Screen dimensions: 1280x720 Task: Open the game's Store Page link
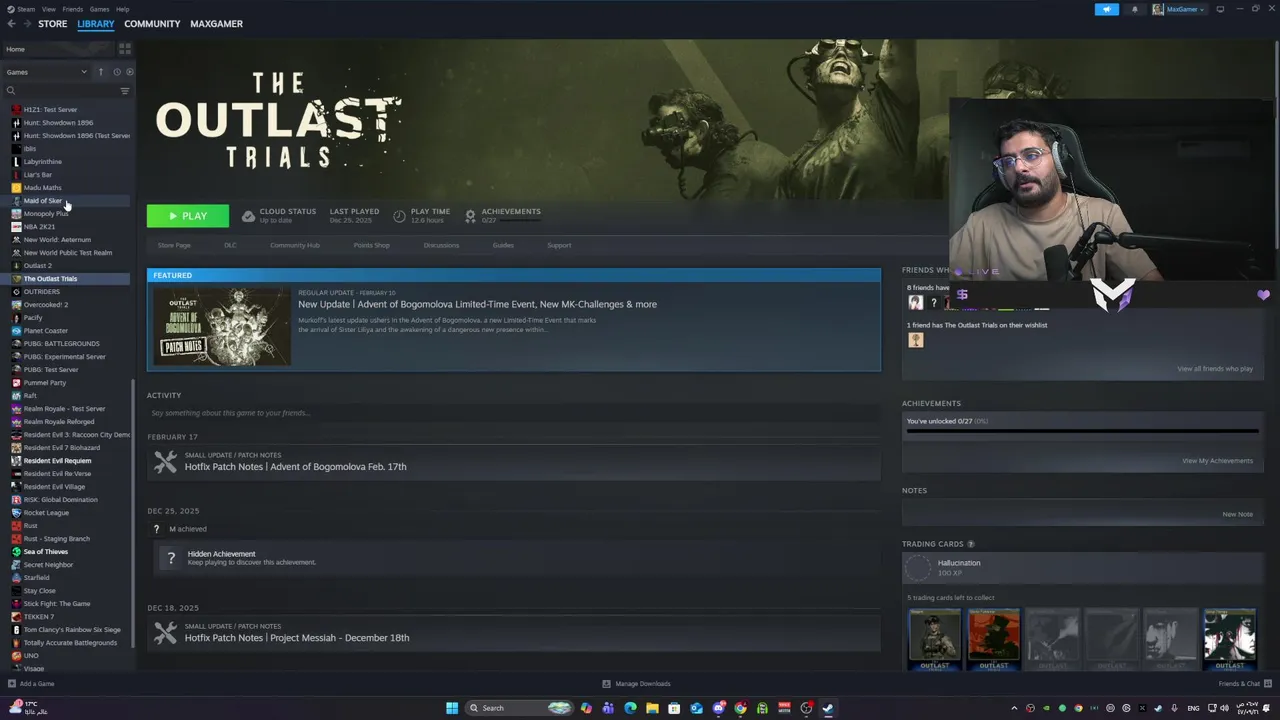point(174,245)
